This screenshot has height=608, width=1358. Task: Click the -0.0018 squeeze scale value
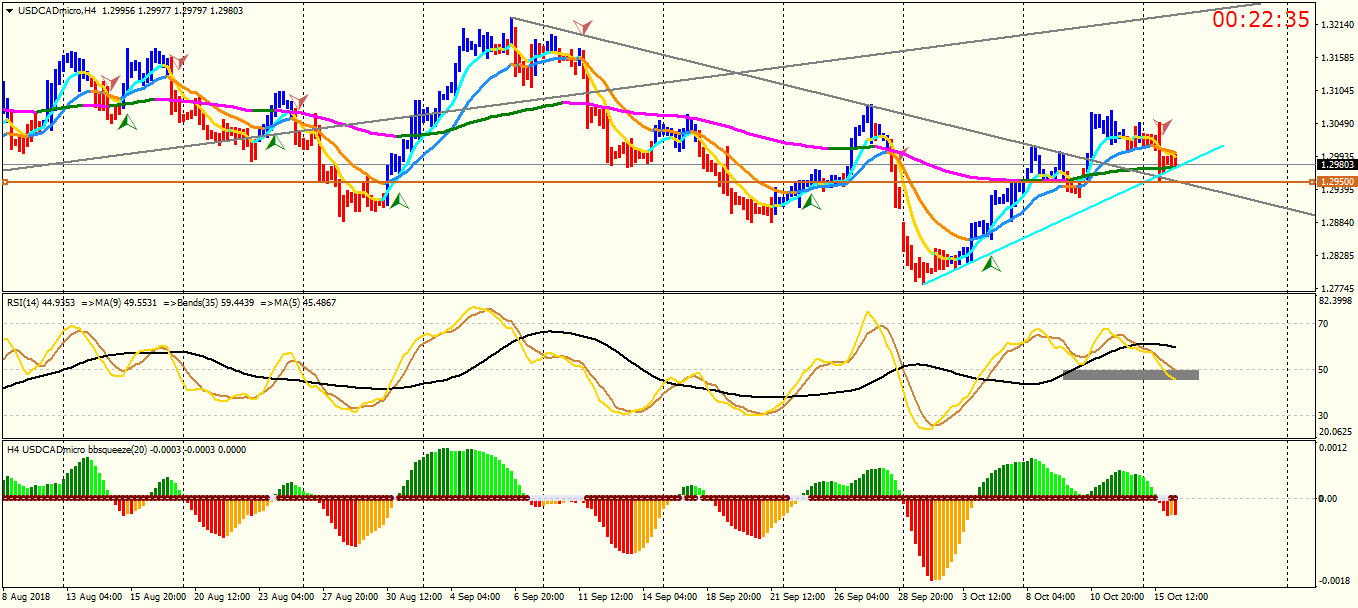point(1333,581)
